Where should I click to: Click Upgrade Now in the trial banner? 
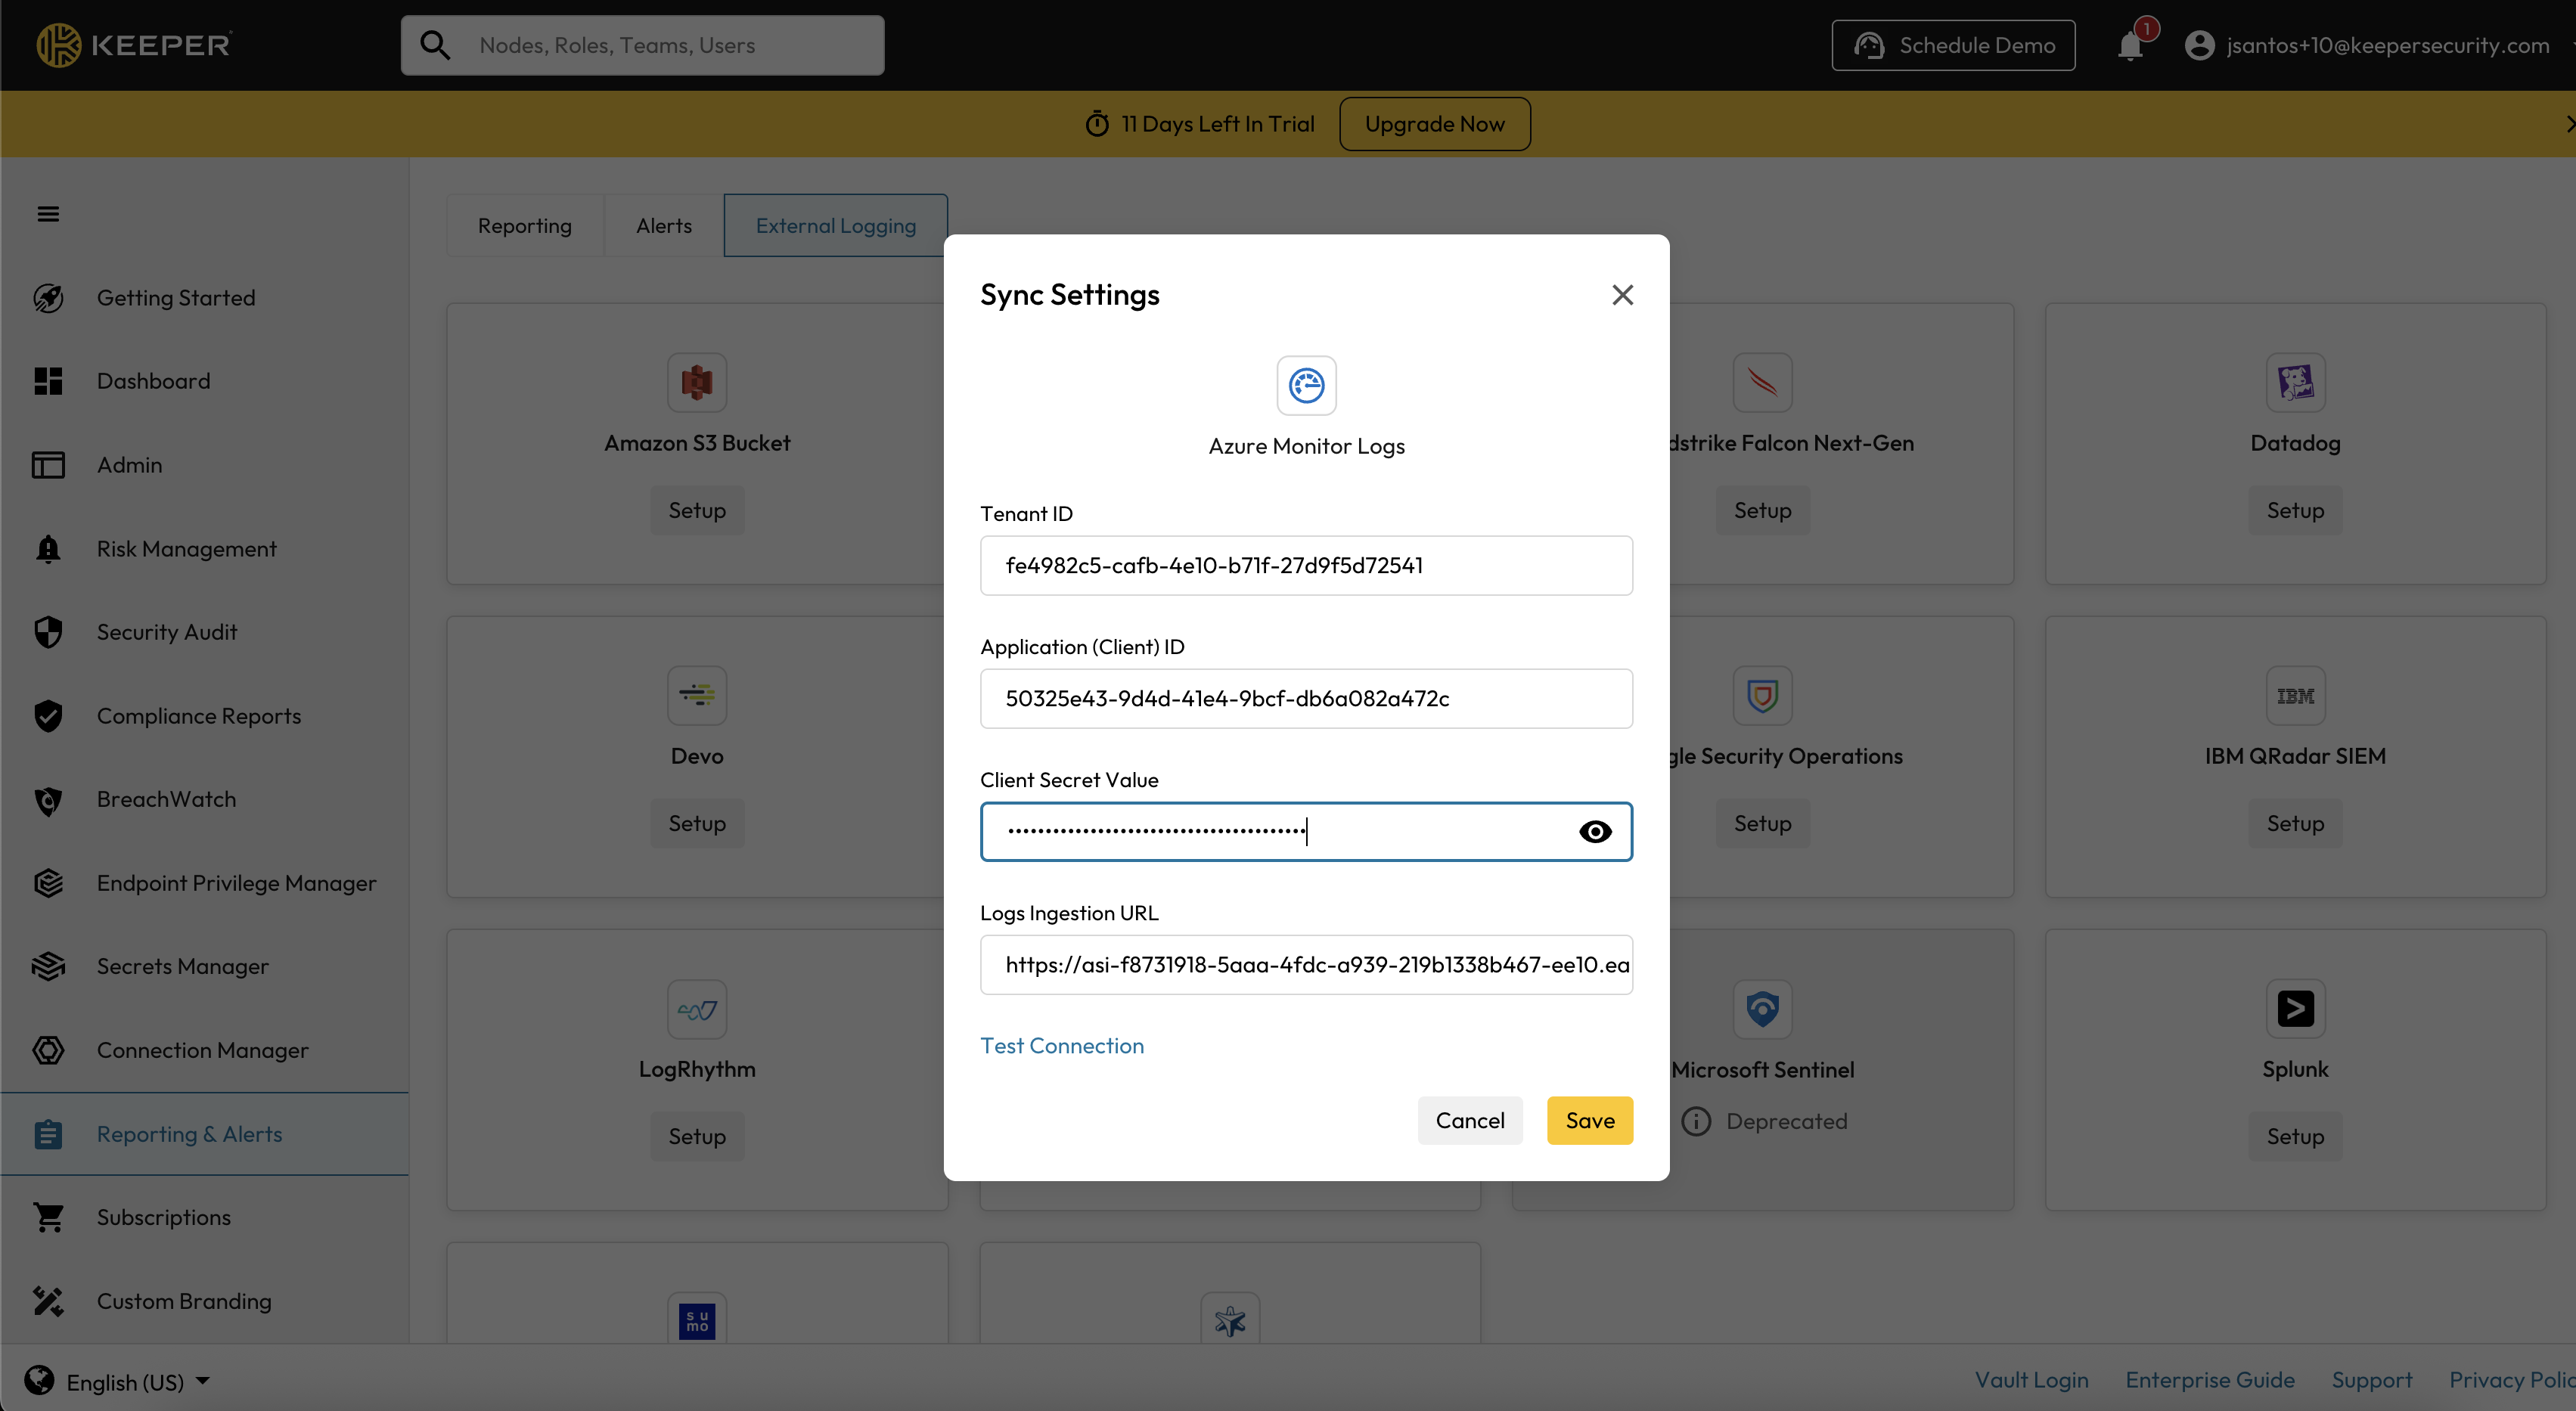[x=1434, y=123]
